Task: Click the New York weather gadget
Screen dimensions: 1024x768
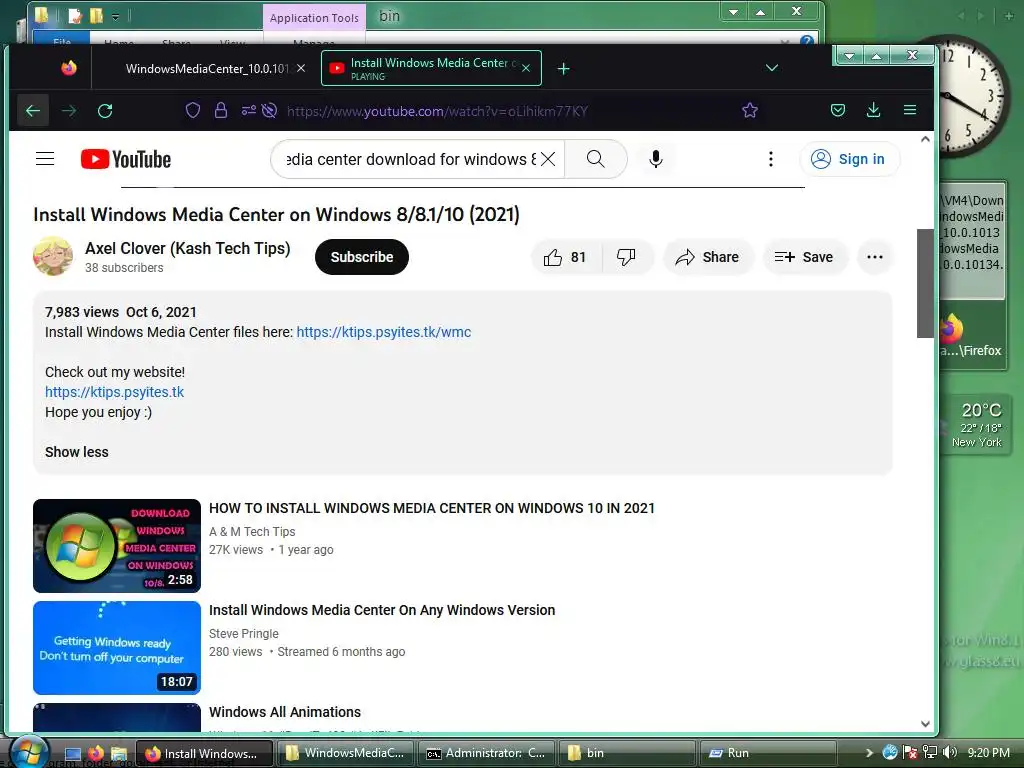Action: [976, 425]
